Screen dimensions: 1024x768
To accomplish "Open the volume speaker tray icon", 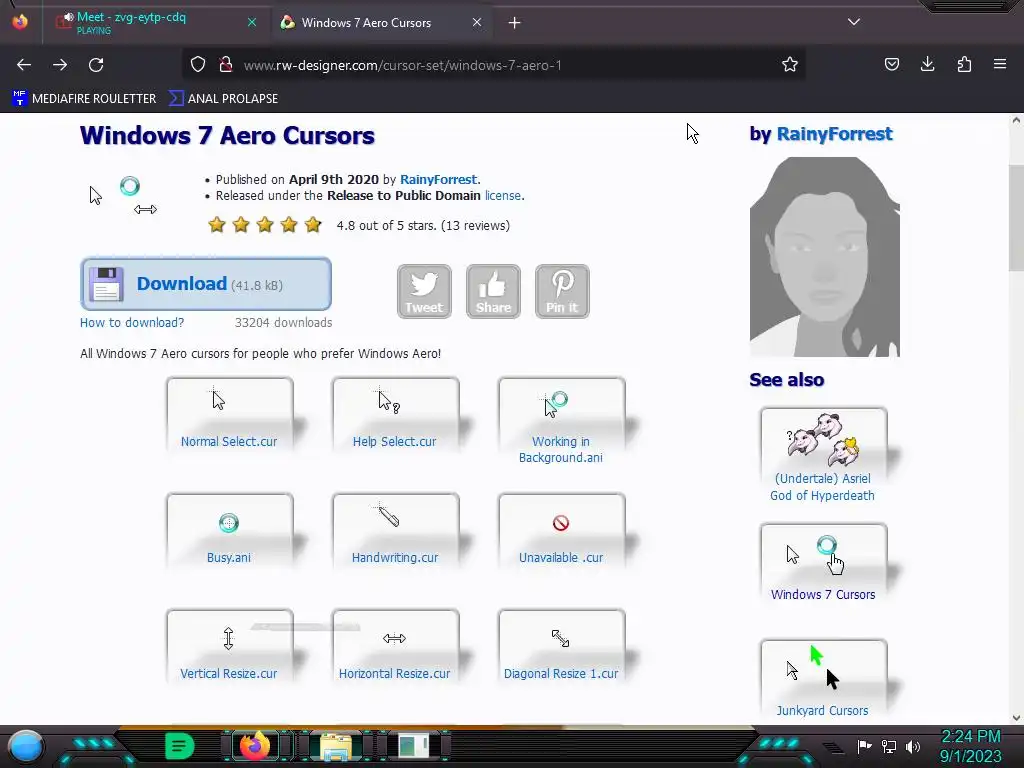I will pyautogui.click(x=913, y=747).
